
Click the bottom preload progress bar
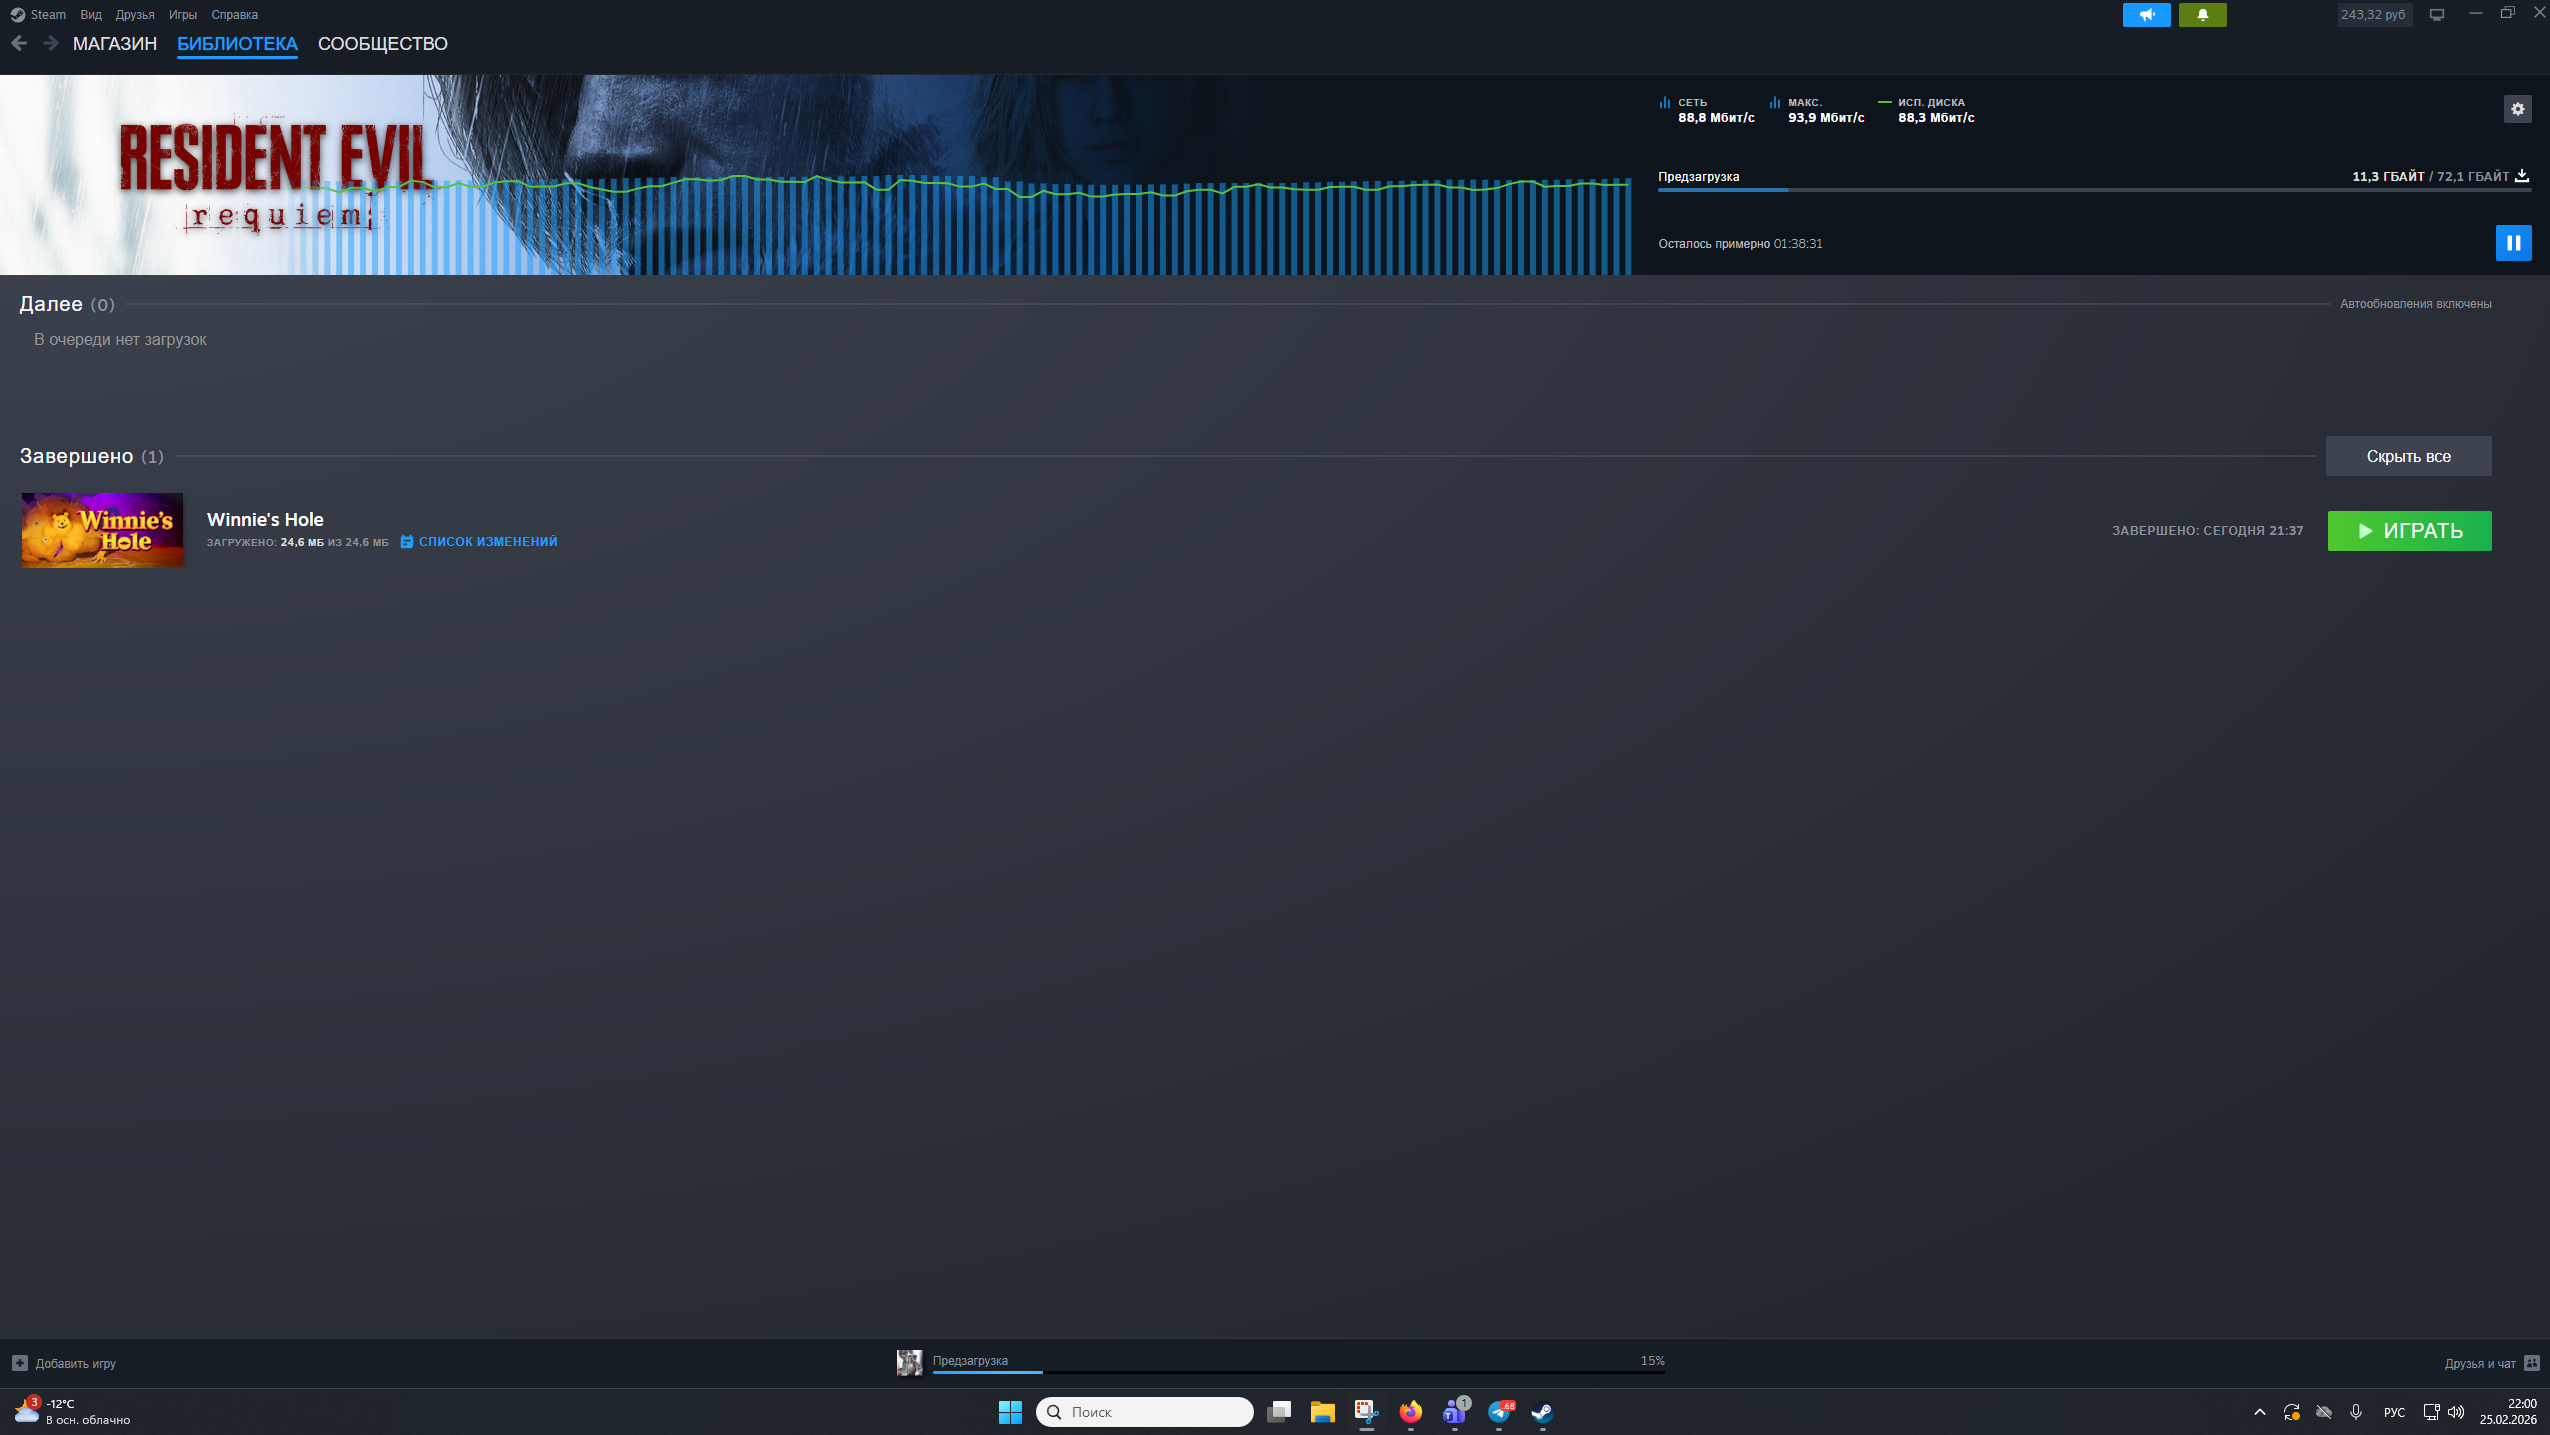1298,1371
